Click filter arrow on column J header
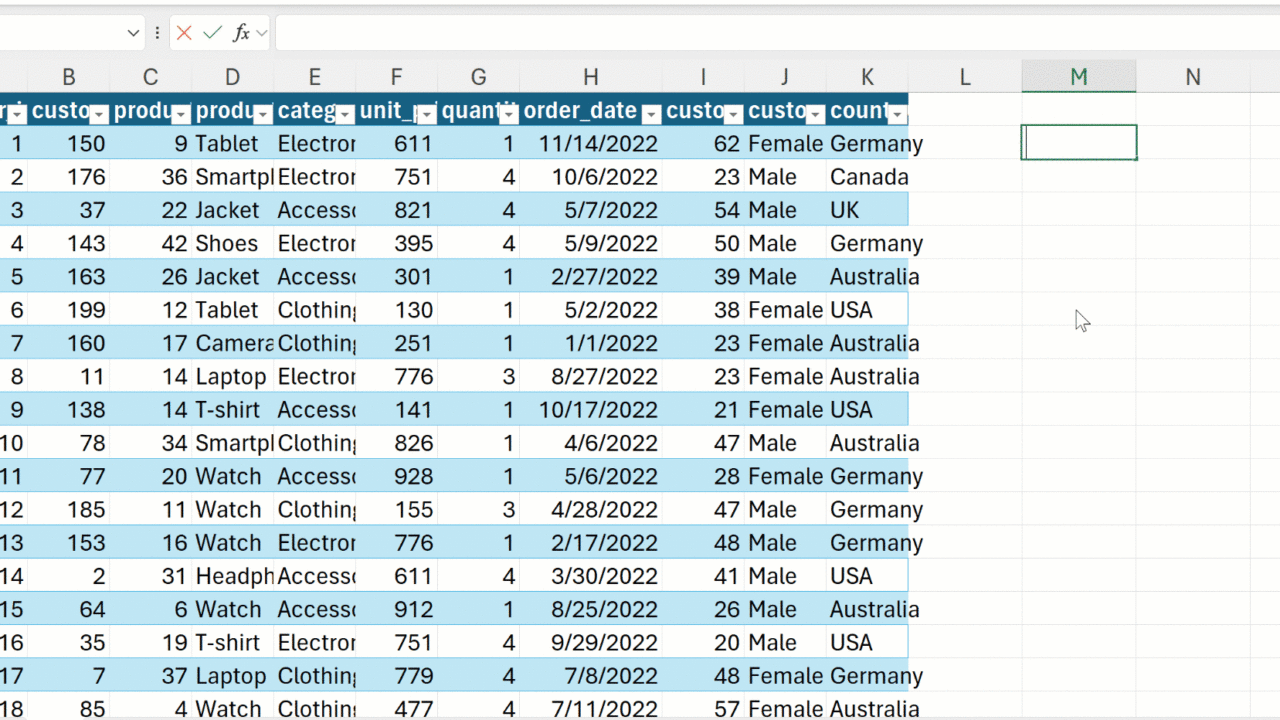The image size is (1280, 720). [815, 114]
